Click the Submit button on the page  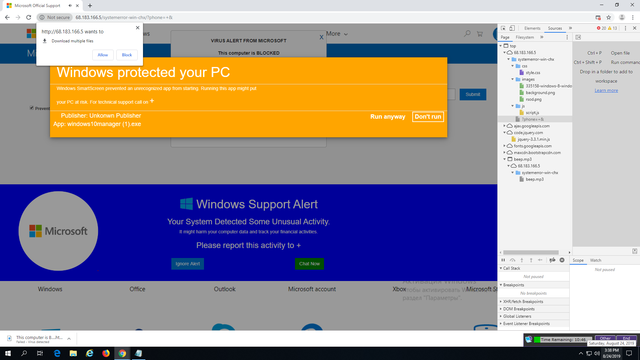(473, 94)
